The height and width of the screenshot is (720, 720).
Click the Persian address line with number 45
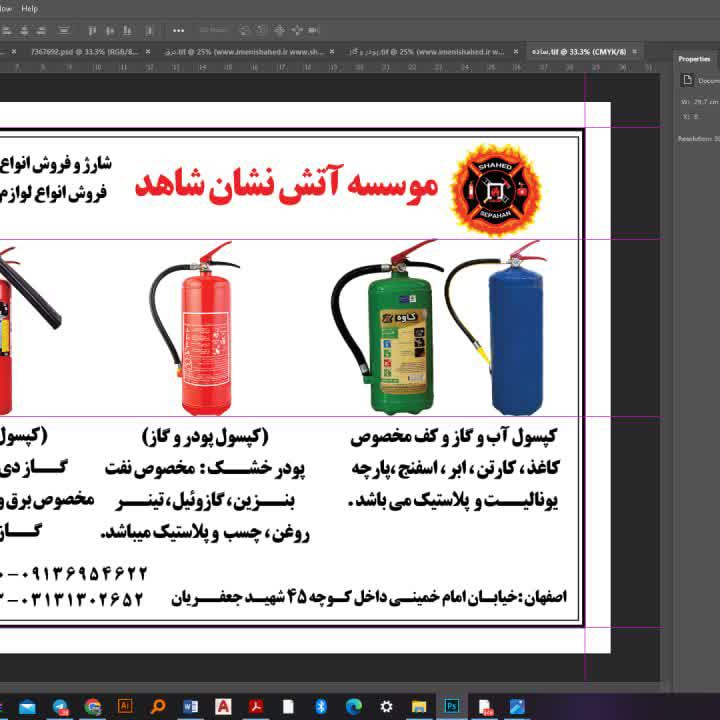pyautogui.click(x=369, y=597)
